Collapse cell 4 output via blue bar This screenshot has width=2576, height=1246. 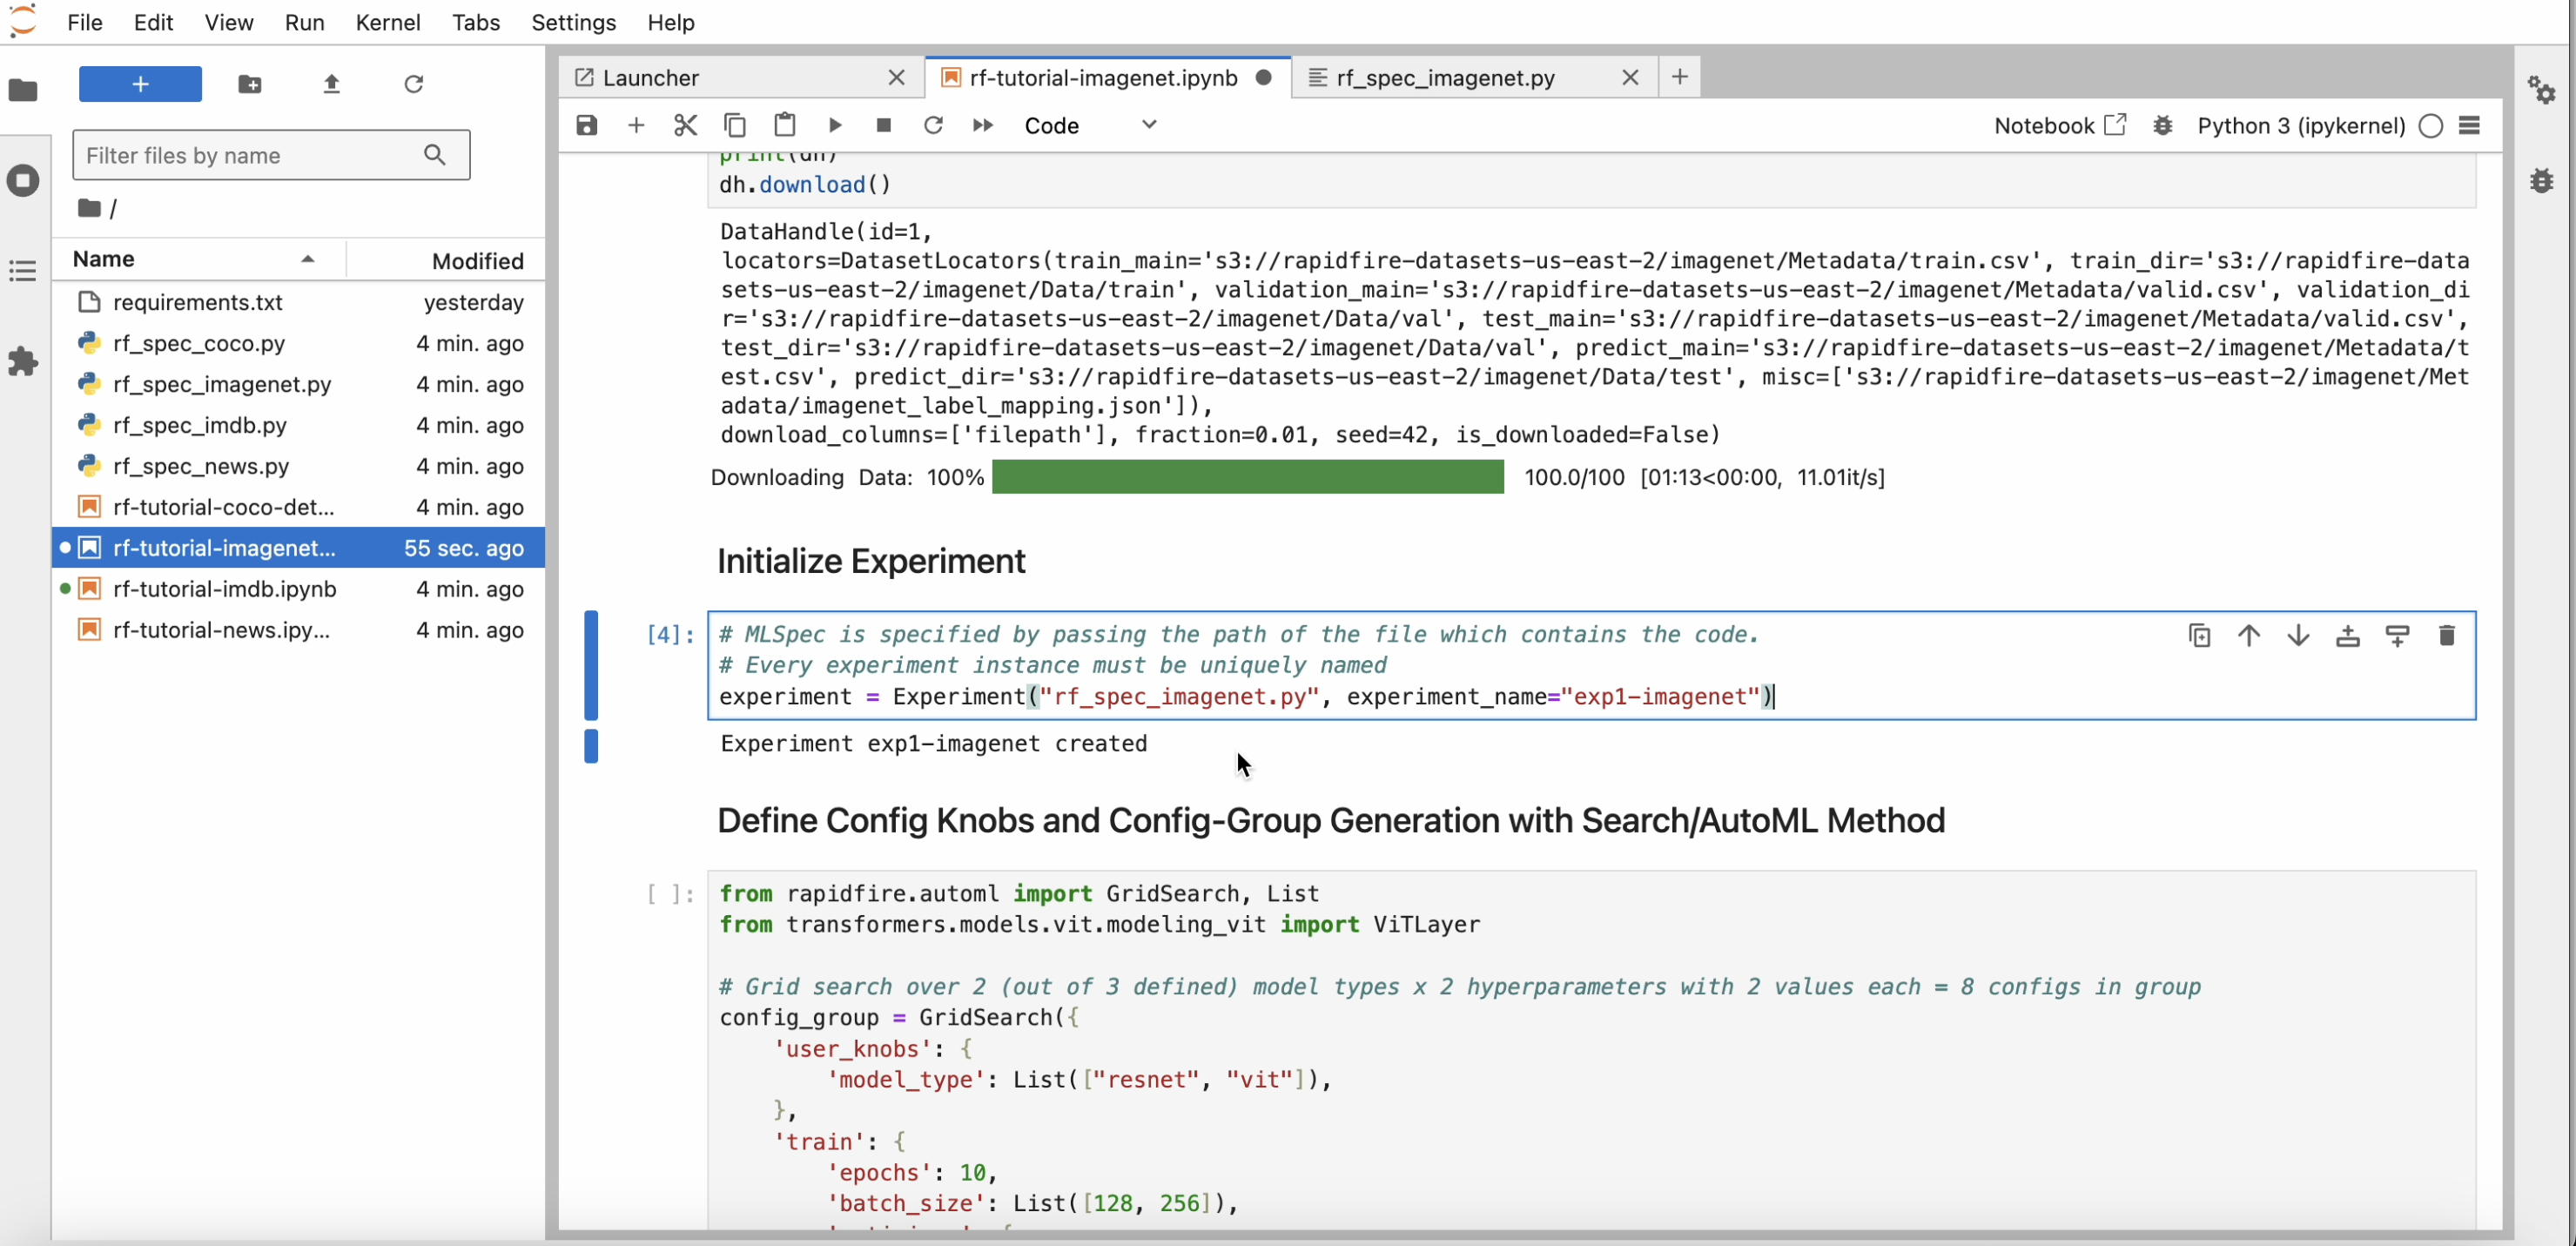(x=591, y=746)
